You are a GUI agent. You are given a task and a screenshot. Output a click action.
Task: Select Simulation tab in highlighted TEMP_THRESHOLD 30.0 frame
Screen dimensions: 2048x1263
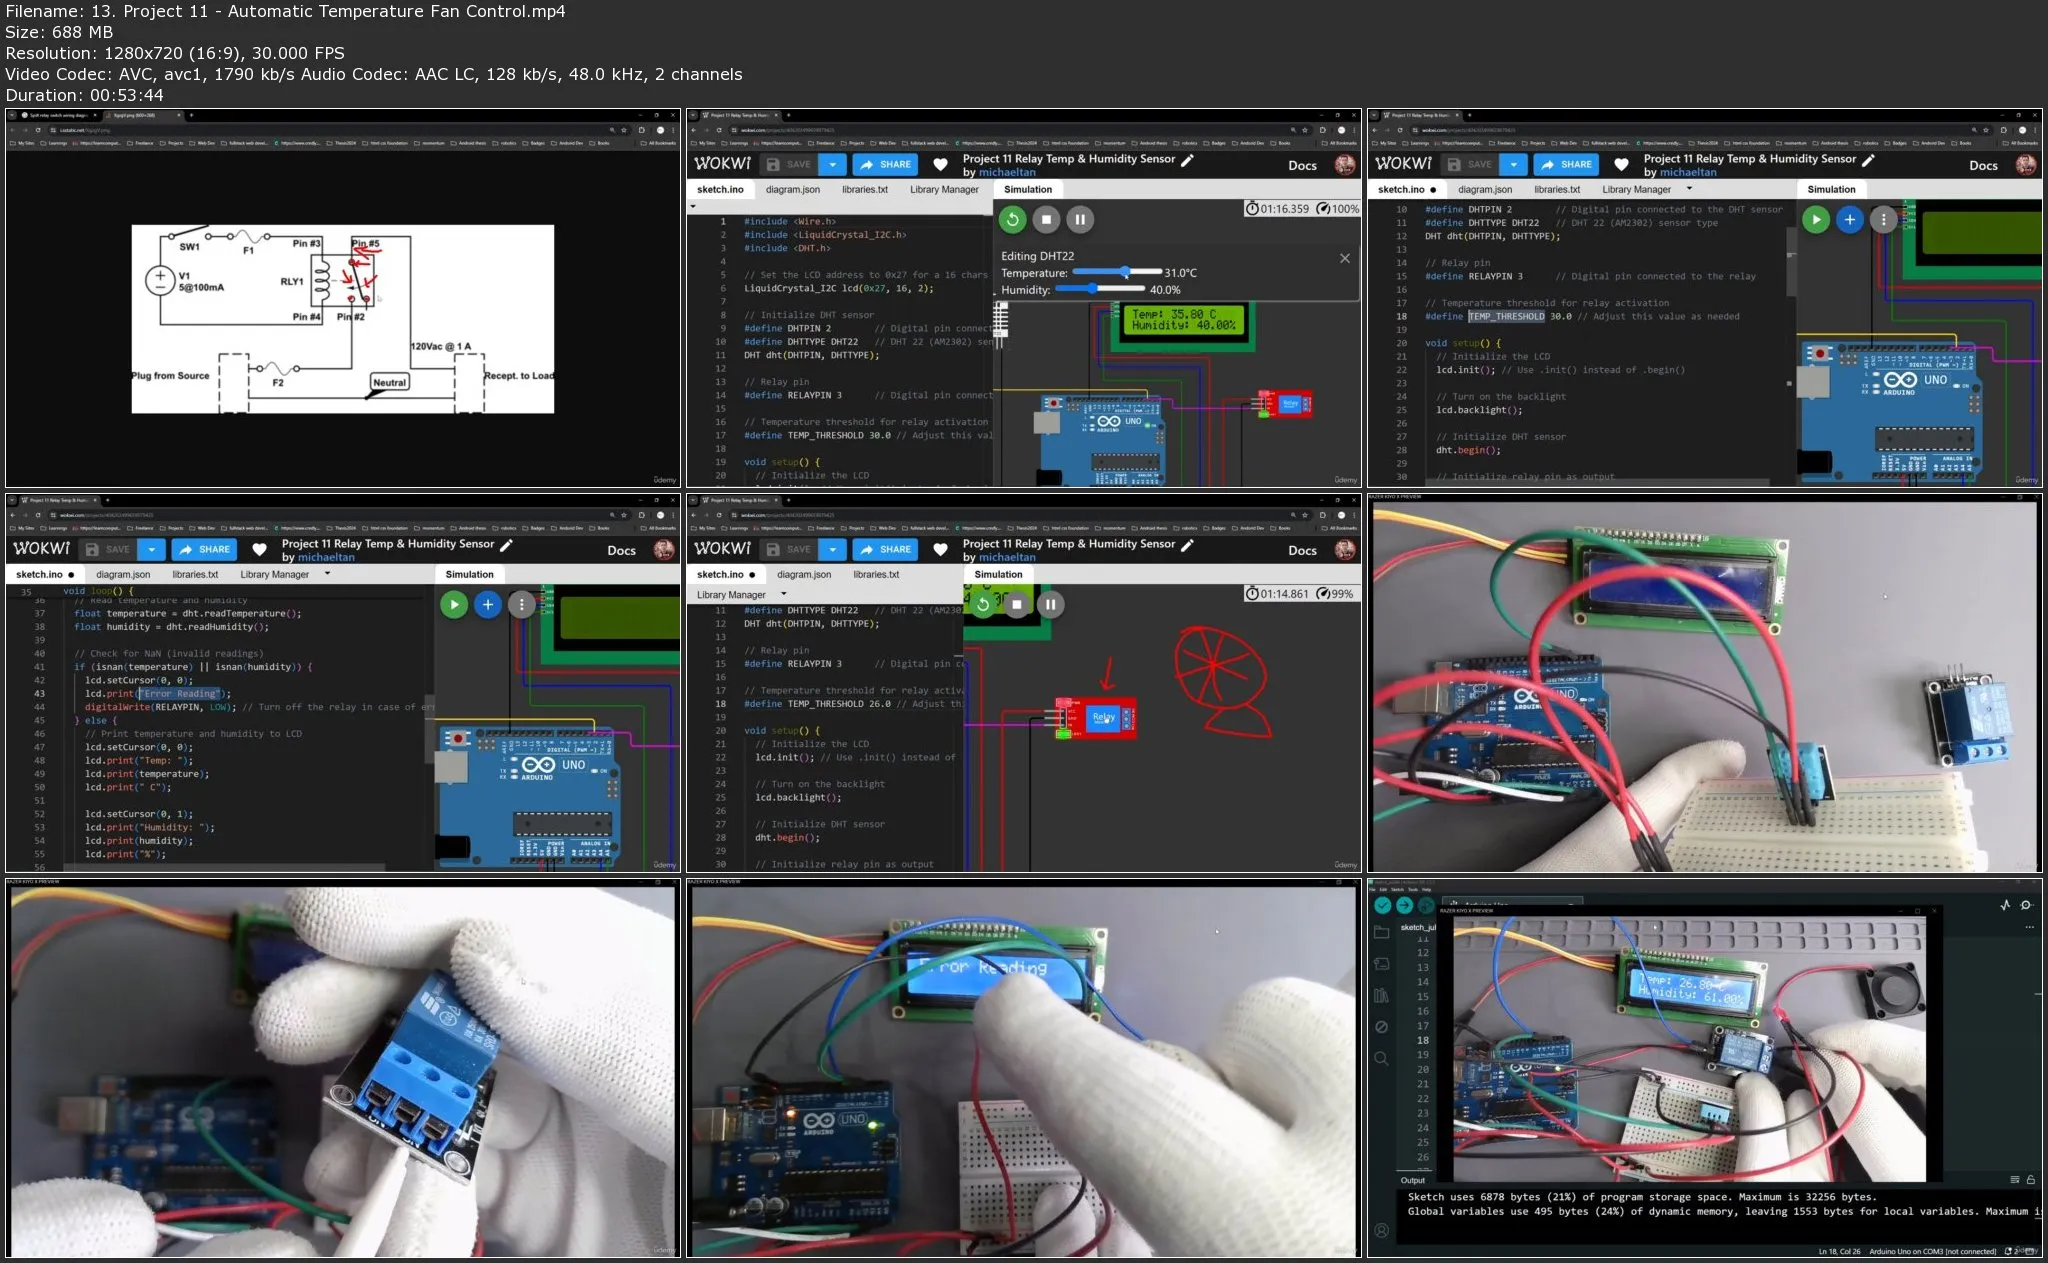1831,189
